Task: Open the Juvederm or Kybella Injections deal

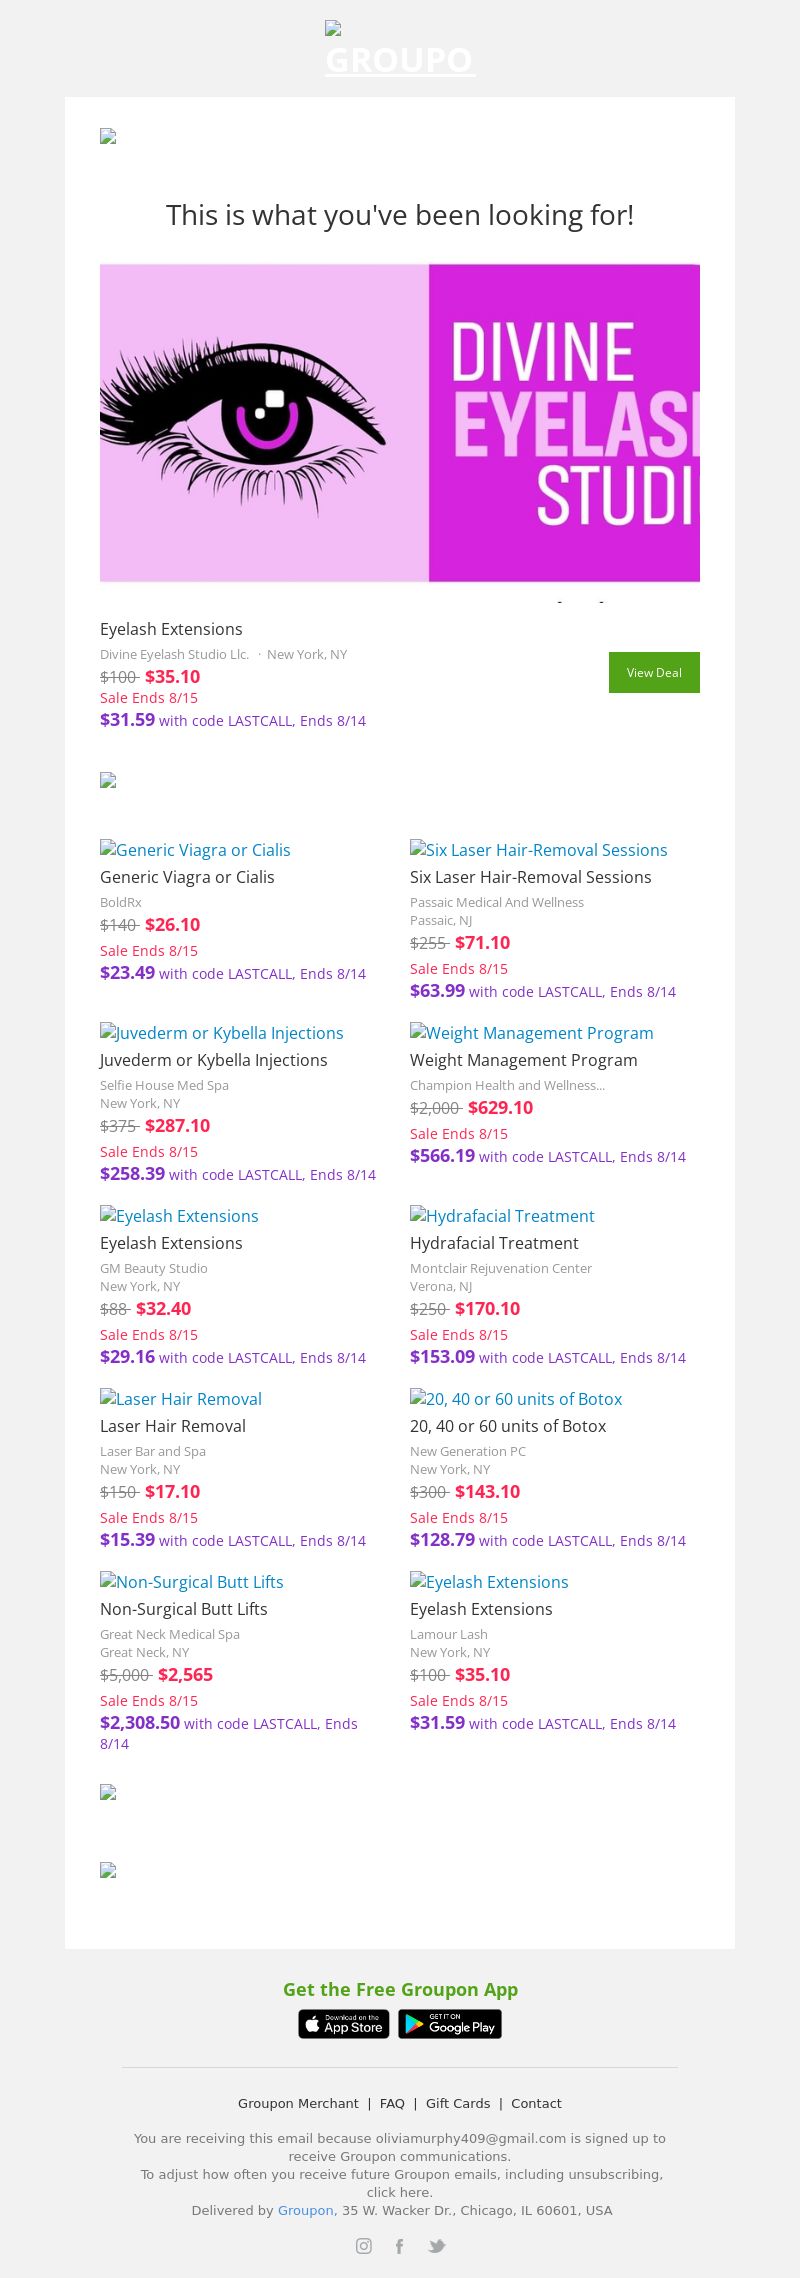Action: pos(221,1033)
